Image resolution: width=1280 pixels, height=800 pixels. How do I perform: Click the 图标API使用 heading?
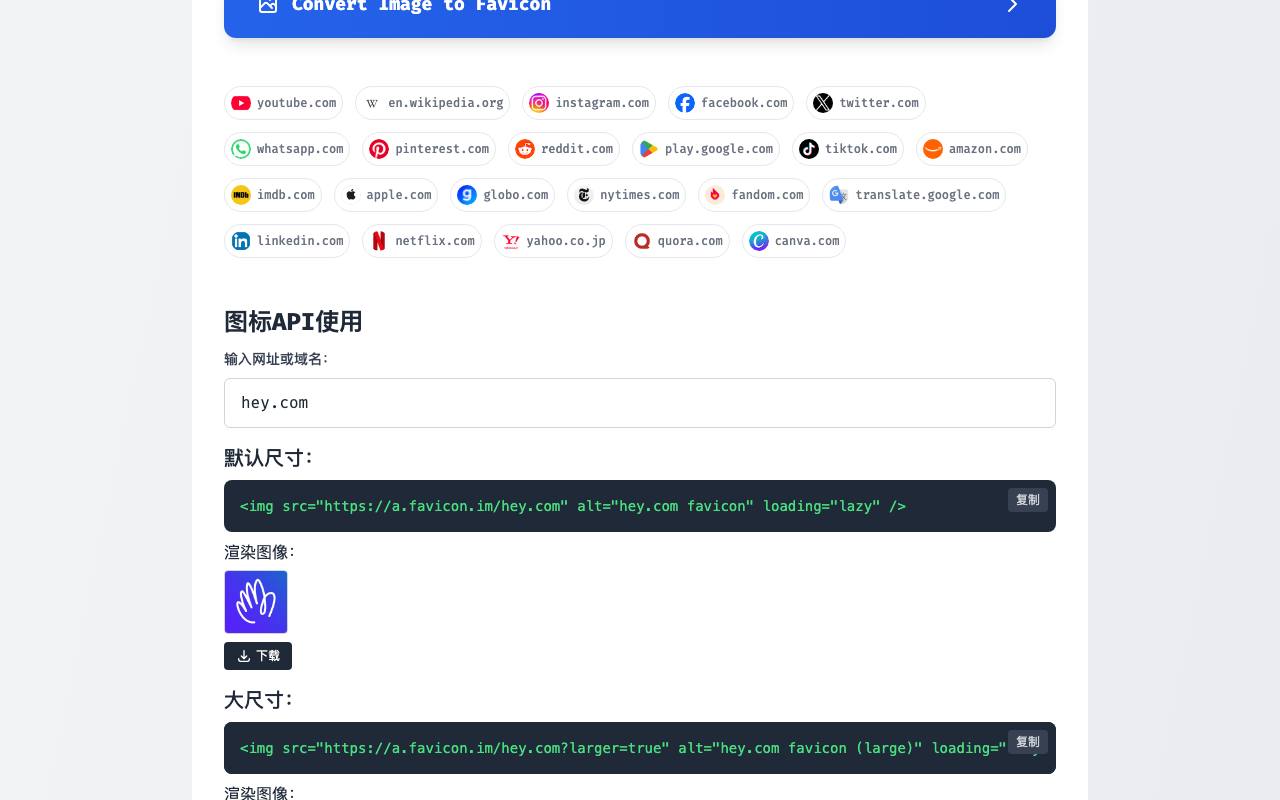coord(293,322)
